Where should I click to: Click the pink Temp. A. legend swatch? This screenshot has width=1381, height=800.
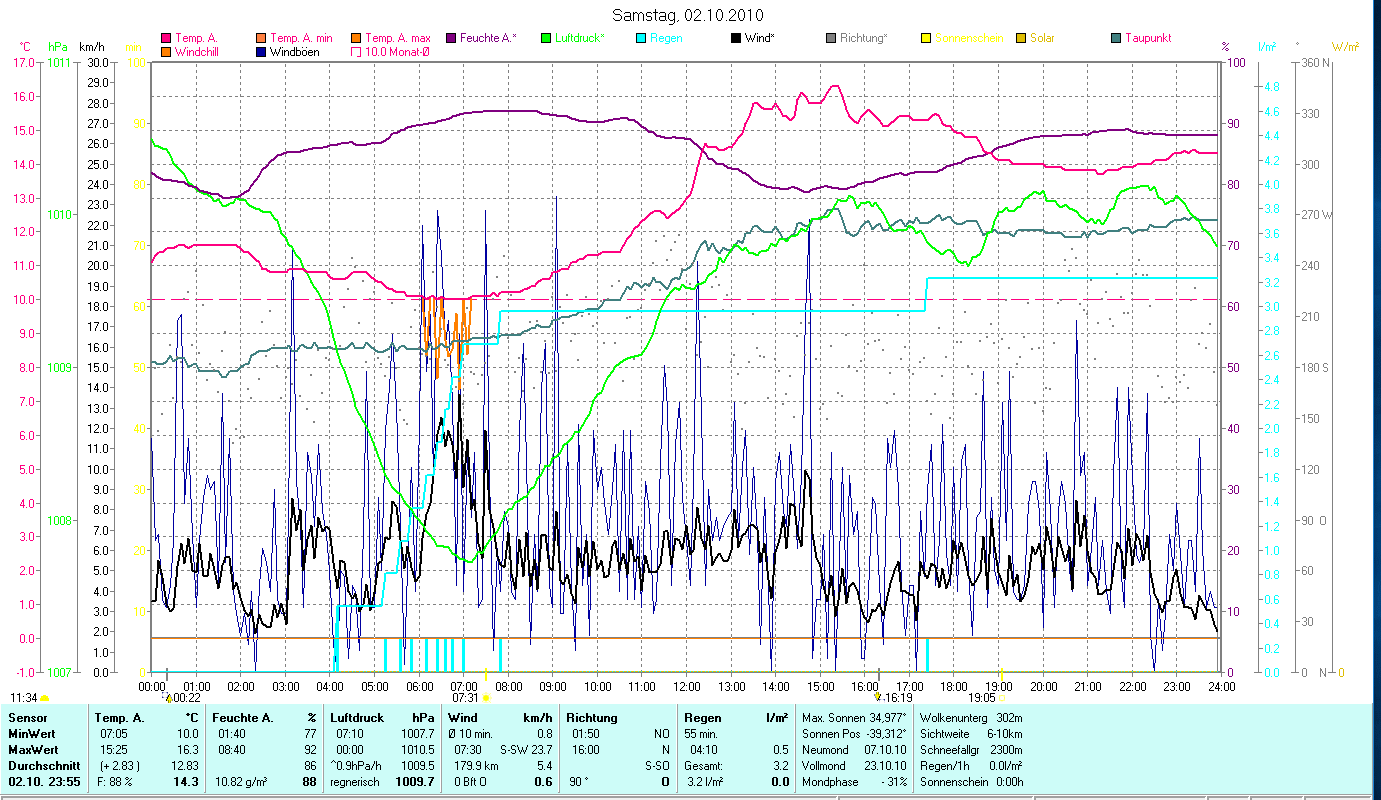[x=166, y=38]
